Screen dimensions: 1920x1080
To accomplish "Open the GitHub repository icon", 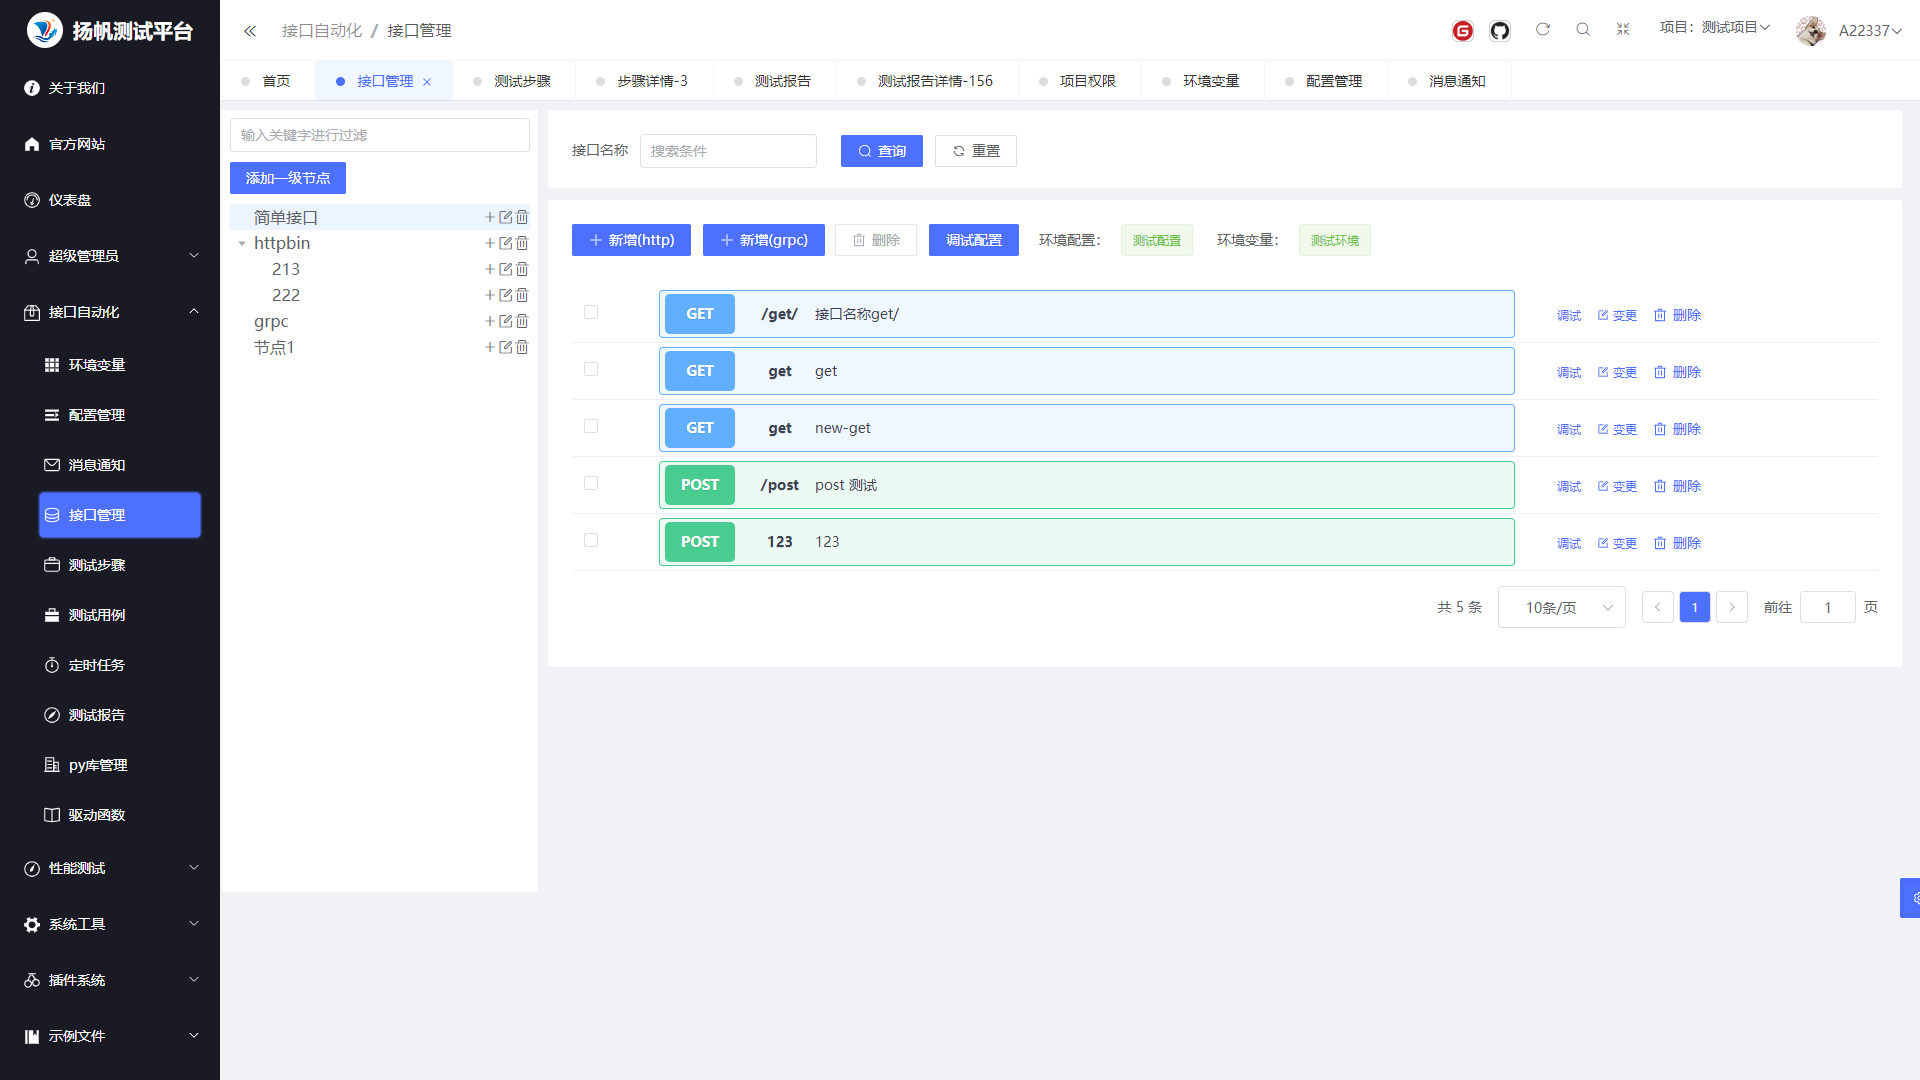I will pos(1499,31).
